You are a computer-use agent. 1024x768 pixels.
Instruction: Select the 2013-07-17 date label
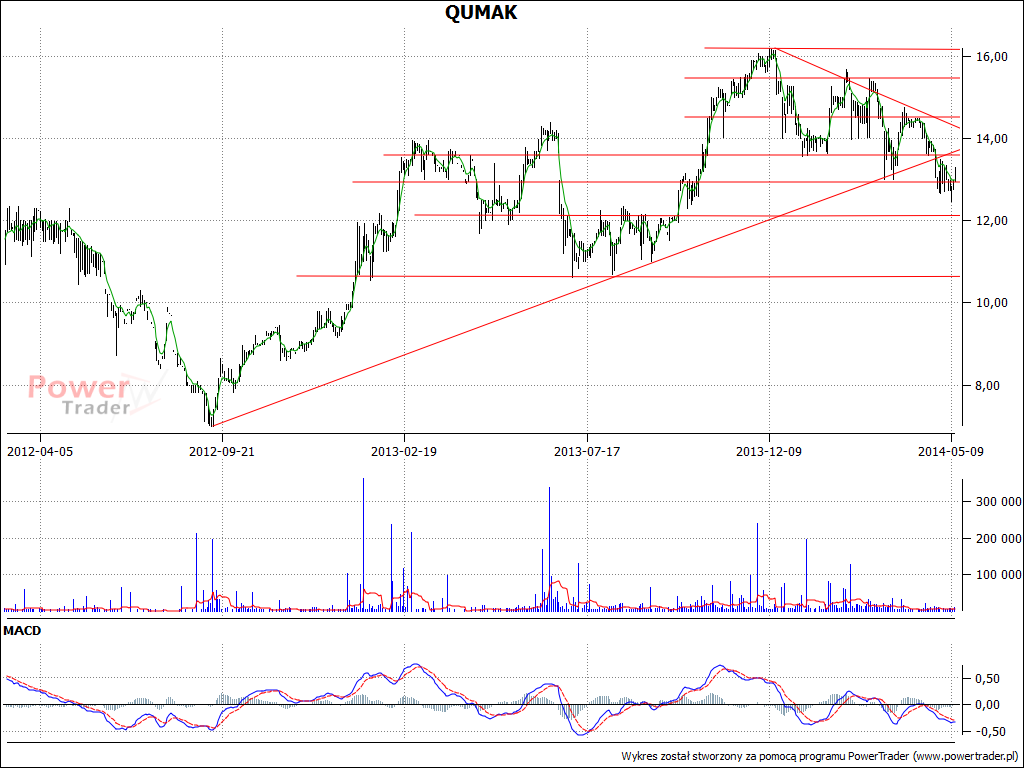click(586, 451)
